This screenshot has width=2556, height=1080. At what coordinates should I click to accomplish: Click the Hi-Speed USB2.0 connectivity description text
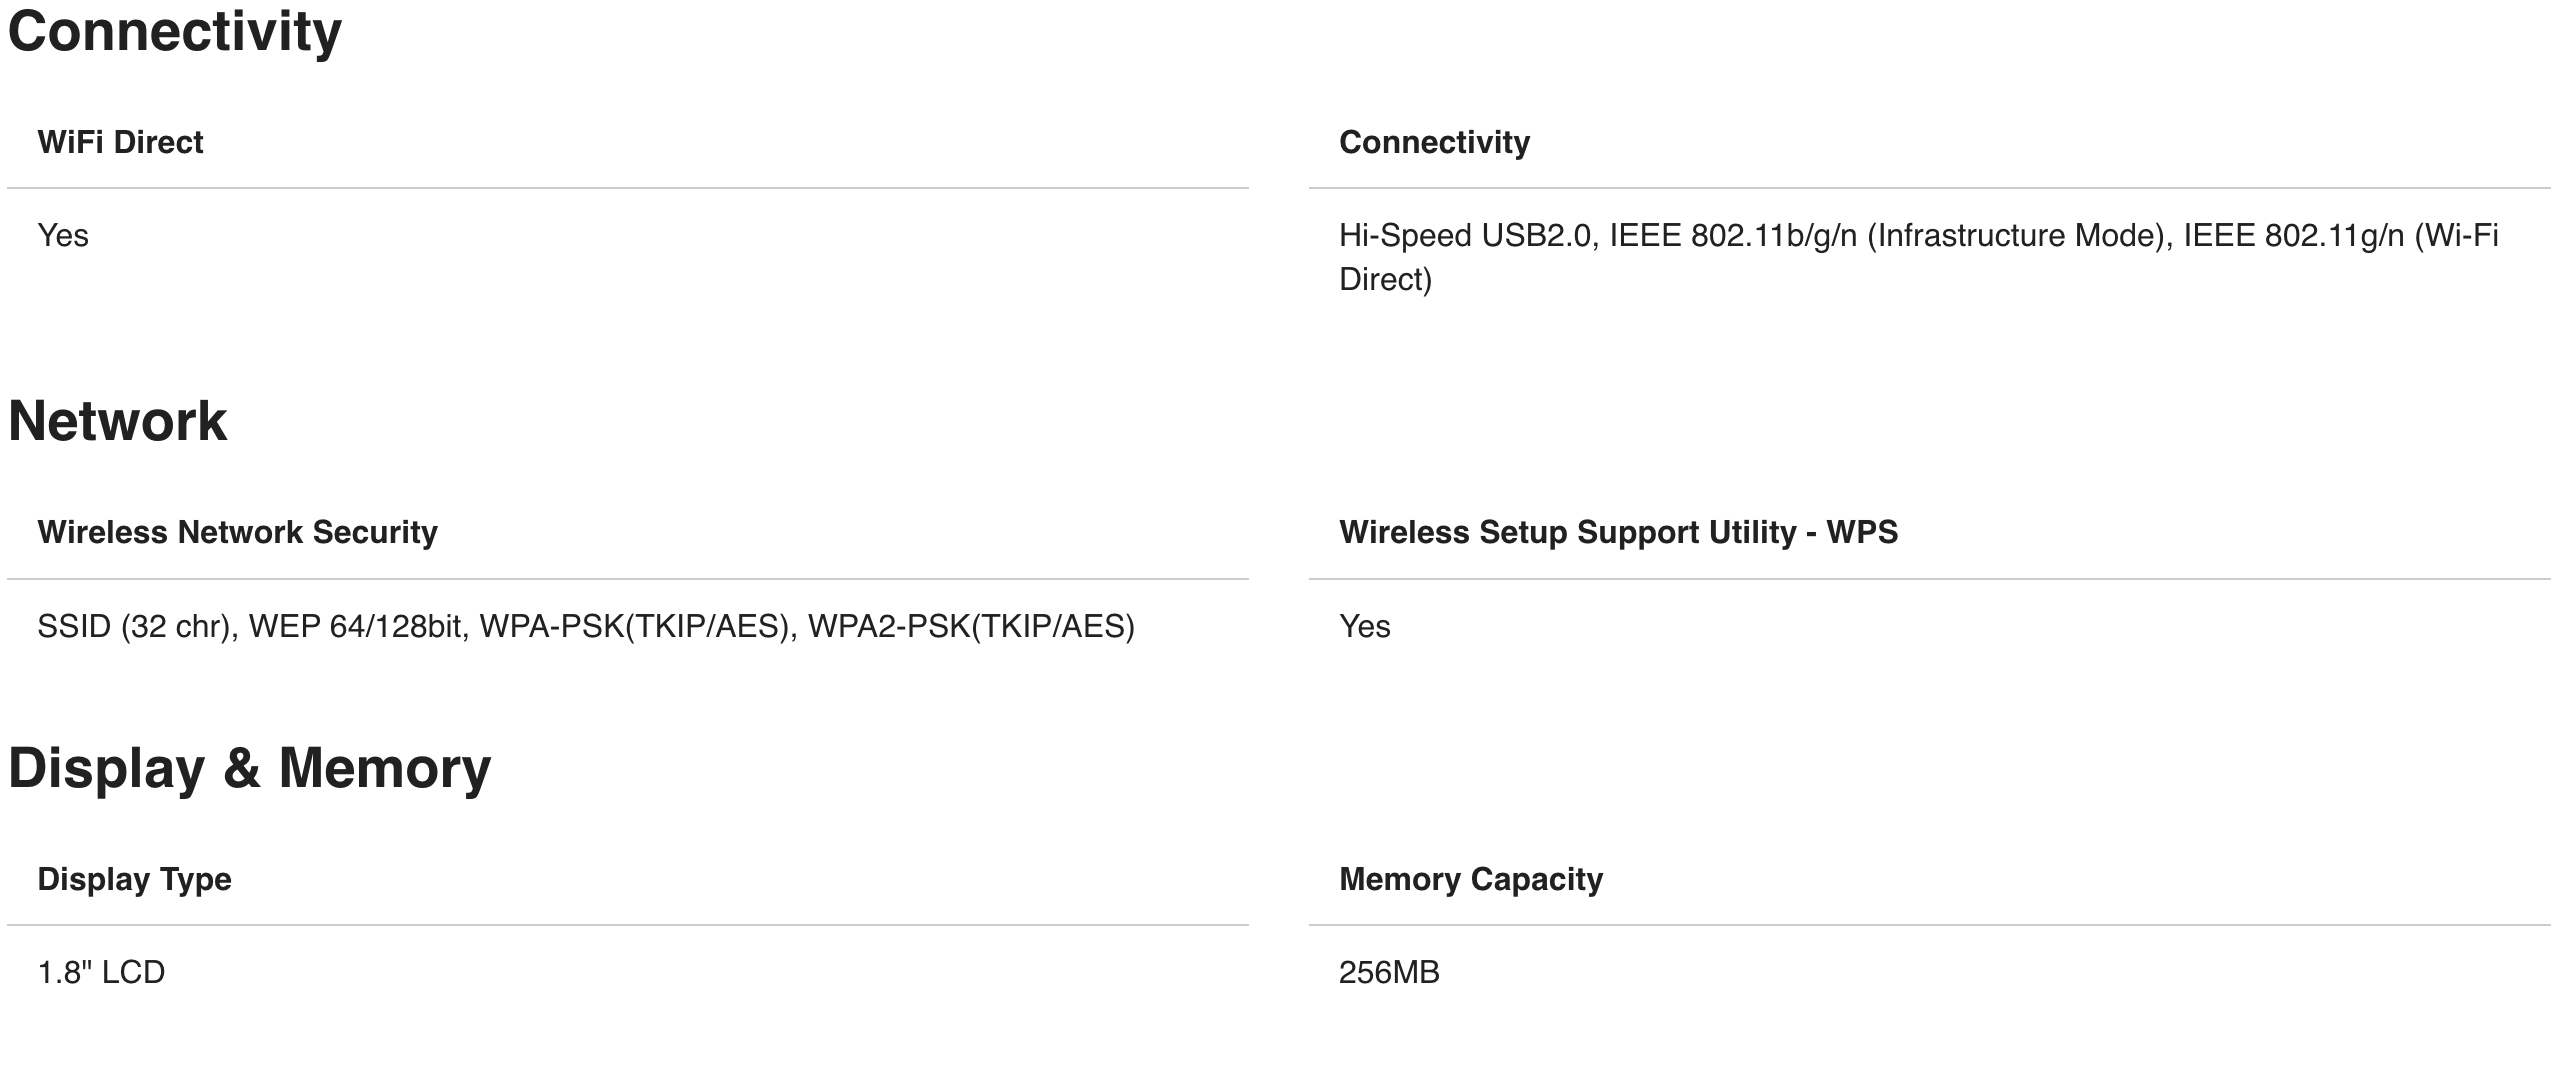tap(1918, 257)
